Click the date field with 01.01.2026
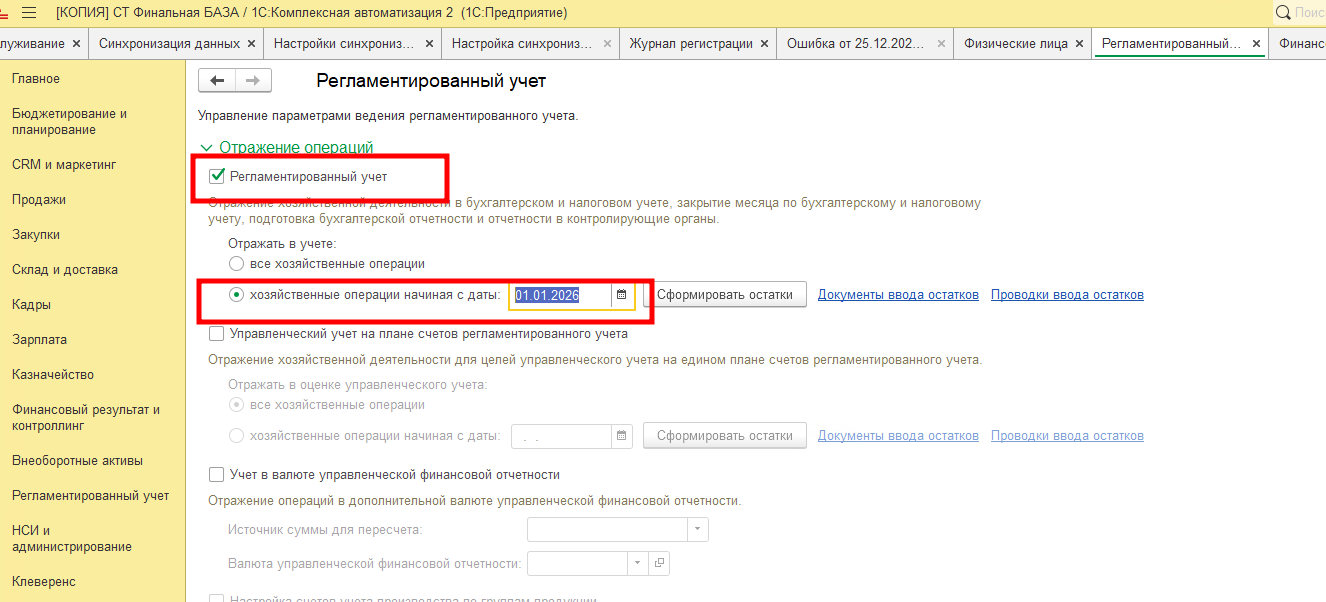The image size is (1326, 602). click(559, 295)
